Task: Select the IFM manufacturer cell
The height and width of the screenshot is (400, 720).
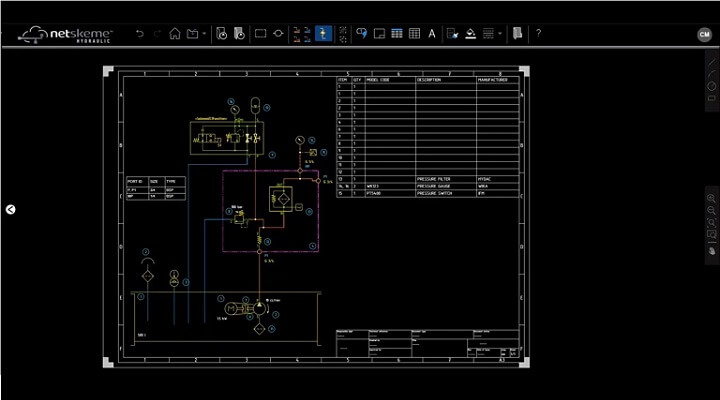Action: [498, 193]
